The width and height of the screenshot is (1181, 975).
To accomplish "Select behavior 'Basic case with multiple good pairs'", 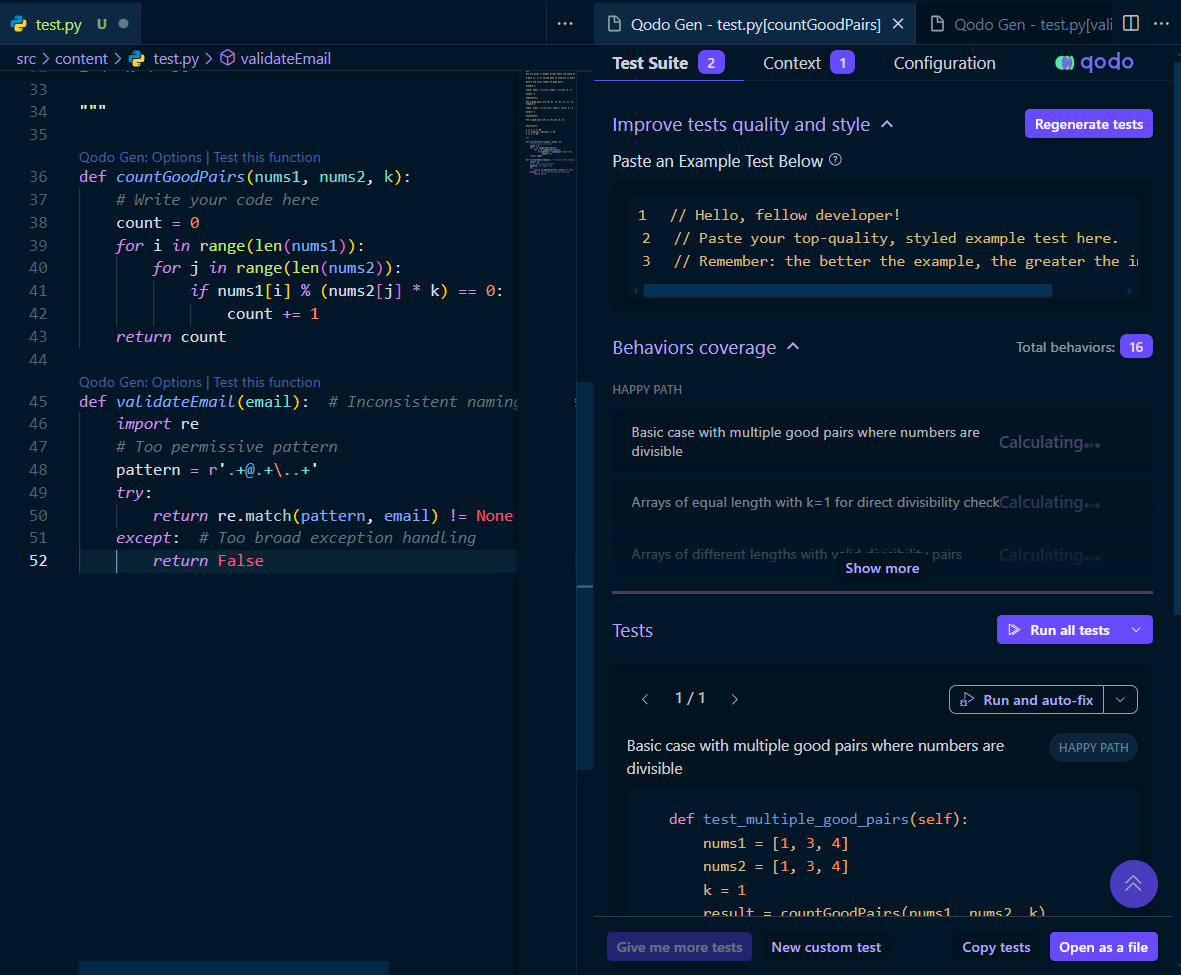I will point(882,442).
